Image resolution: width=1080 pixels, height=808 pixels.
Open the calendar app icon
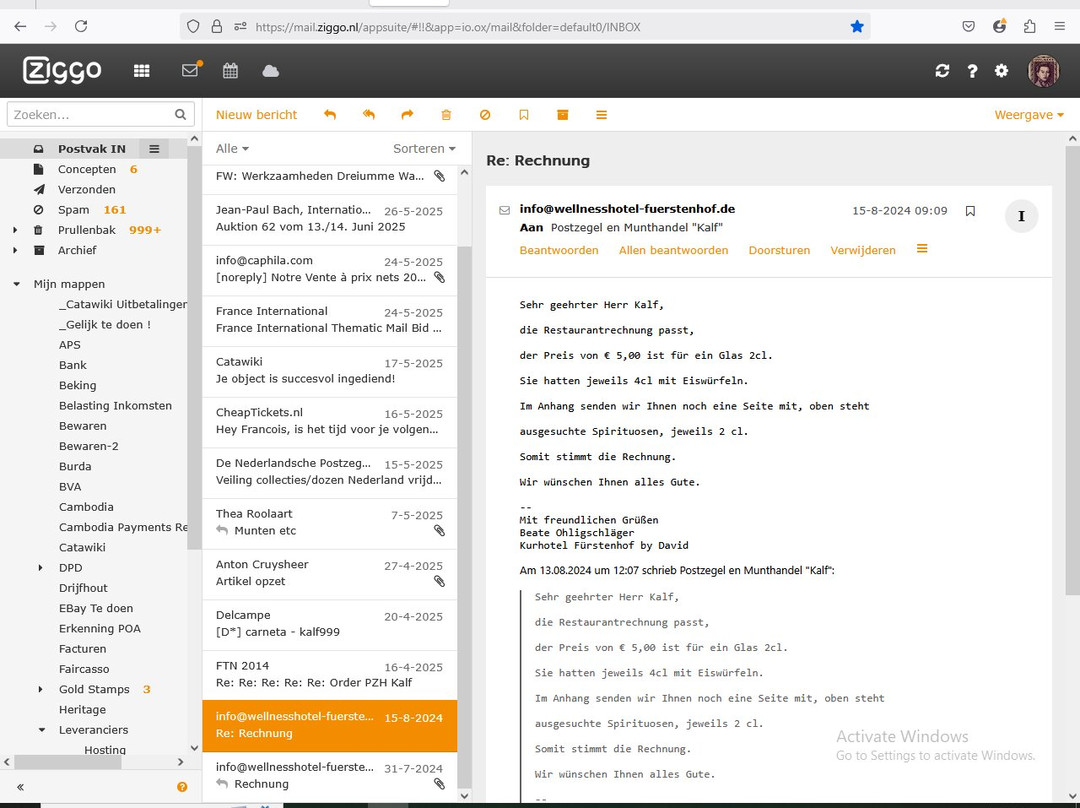click(x=230, y=71)
